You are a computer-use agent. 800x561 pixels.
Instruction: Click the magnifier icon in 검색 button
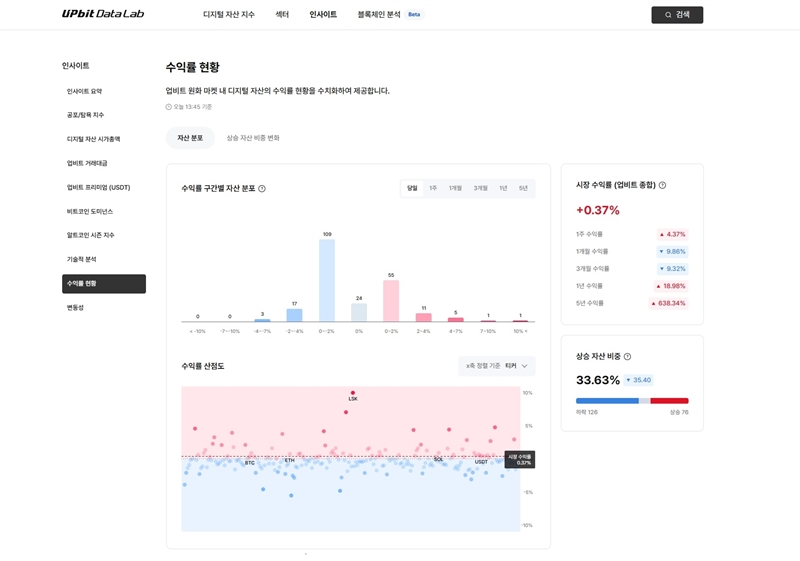[x=668, y=15]
